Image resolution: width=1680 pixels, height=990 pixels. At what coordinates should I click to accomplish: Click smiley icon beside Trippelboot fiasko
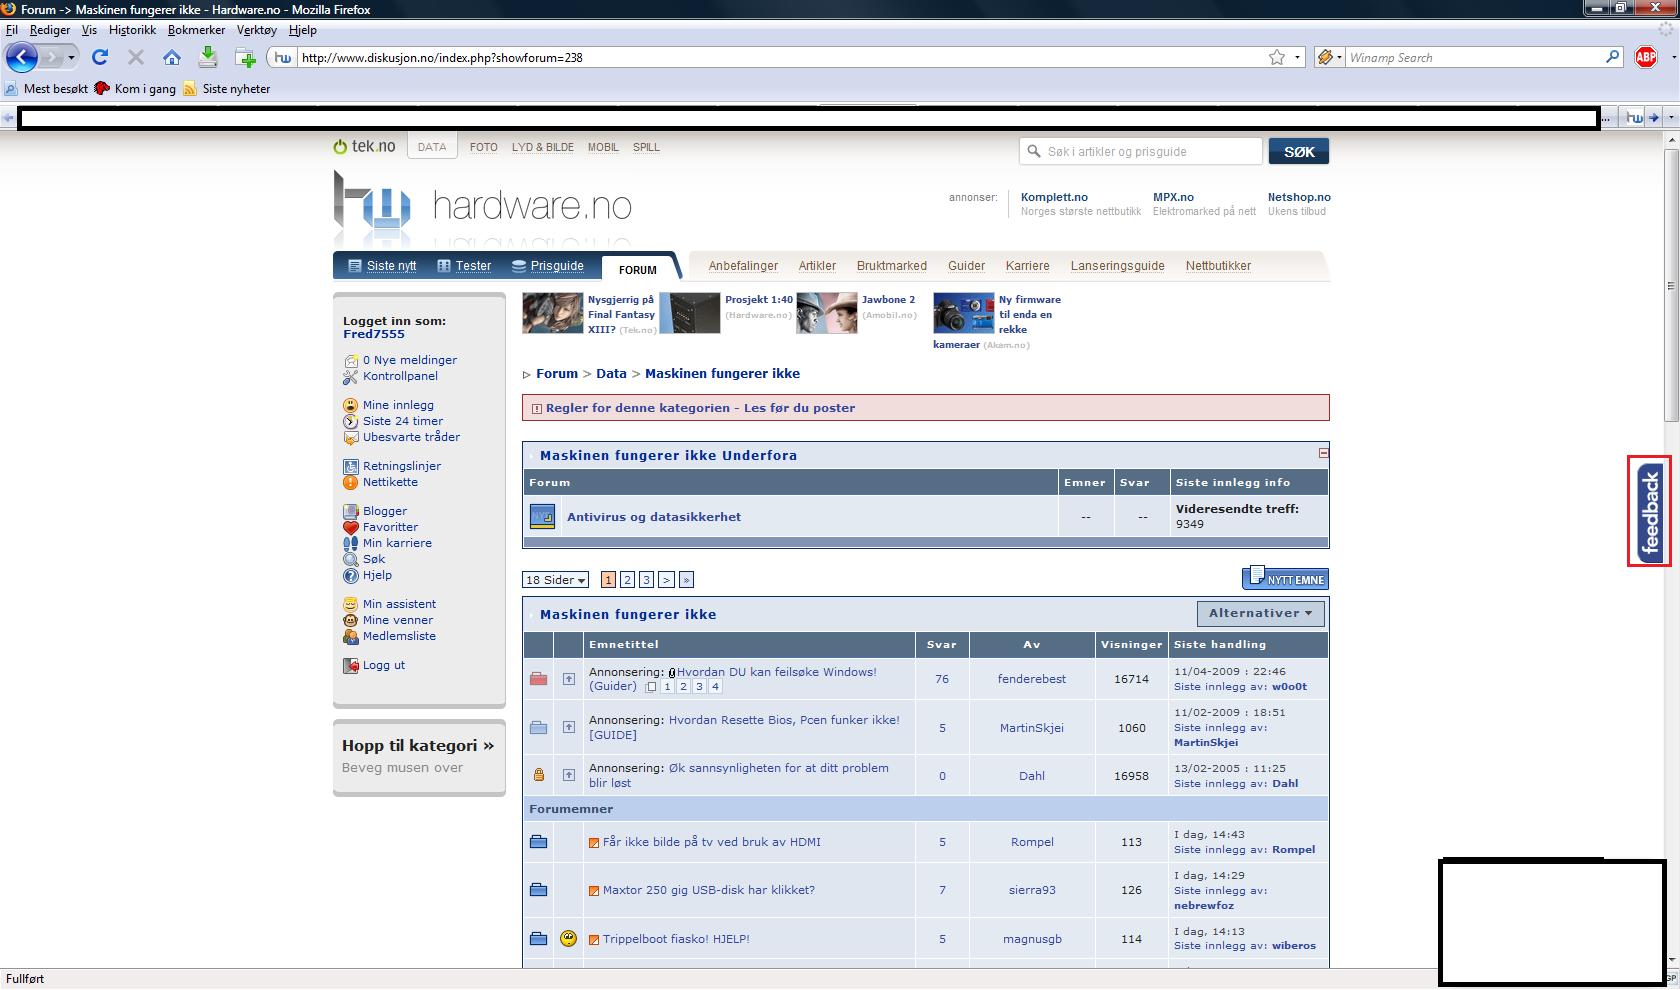(568, 938)
